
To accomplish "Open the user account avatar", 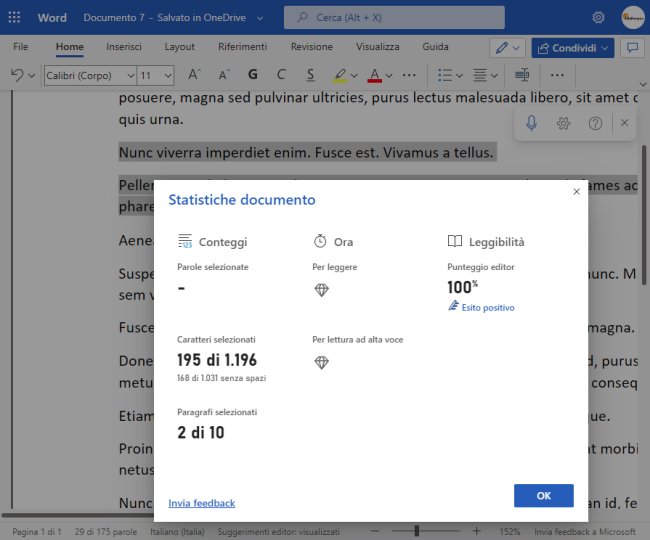I will point(633,17).
